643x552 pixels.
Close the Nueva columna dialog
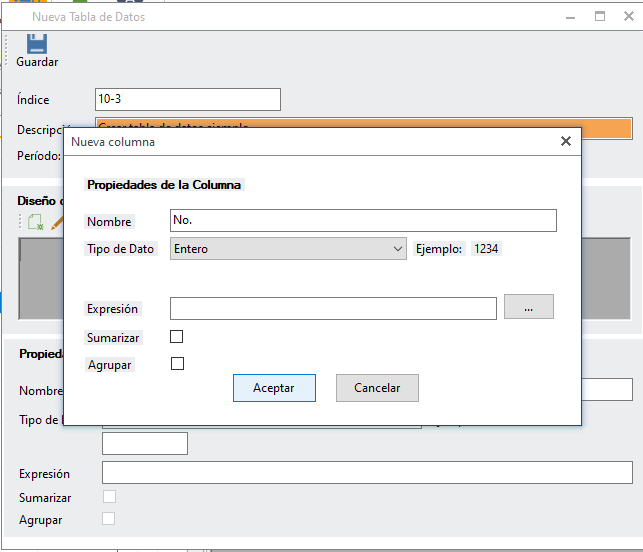pyautogui.click(x=566, y=142)
